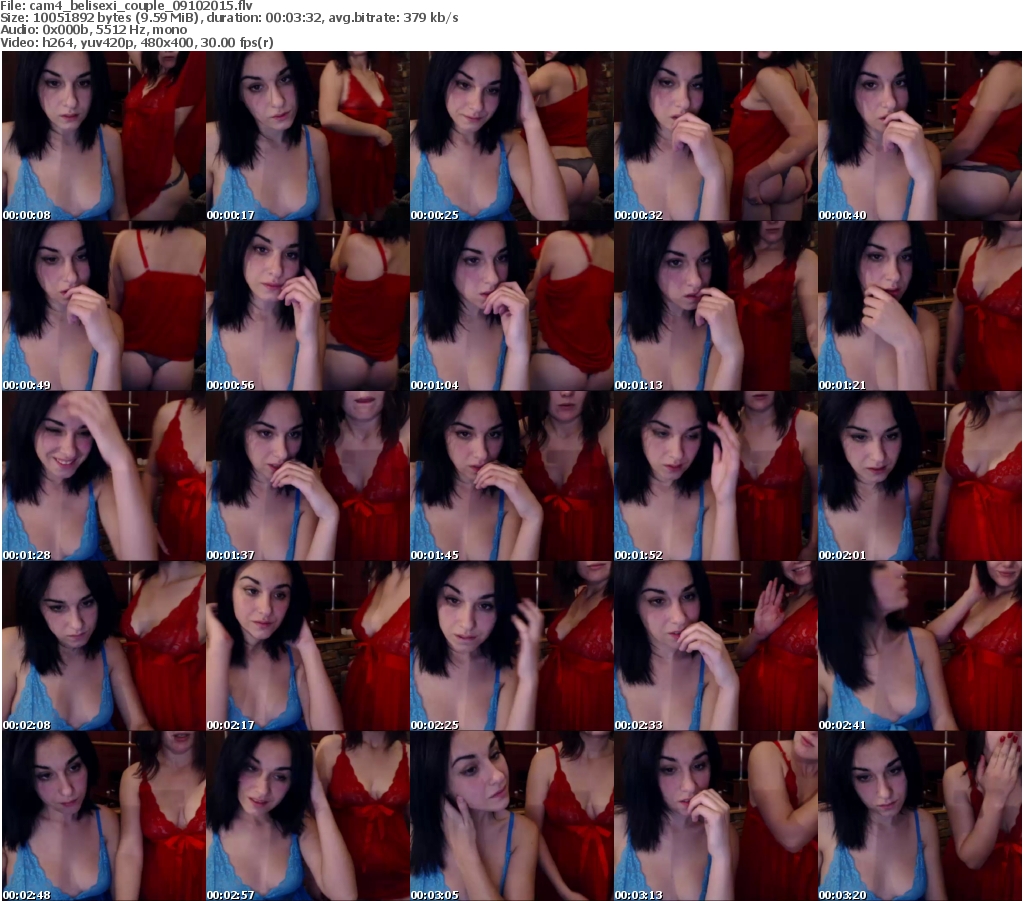Pick the frame stamped 00:00:56

(x=308, y=306)
